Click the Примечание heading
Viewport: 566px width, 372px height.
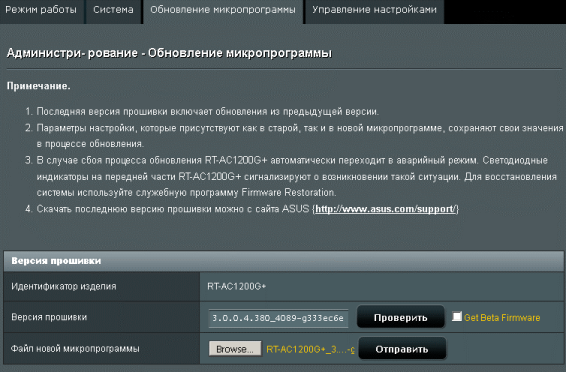pos(39,86)
